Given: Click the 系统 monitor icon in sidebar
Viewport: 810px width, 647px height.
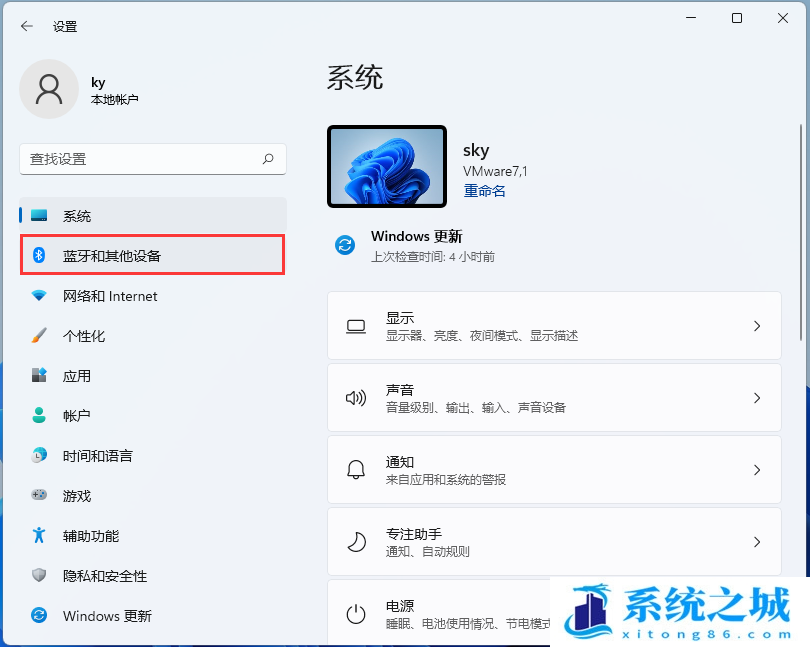Looking at the screenshot, I should point(39,215).
